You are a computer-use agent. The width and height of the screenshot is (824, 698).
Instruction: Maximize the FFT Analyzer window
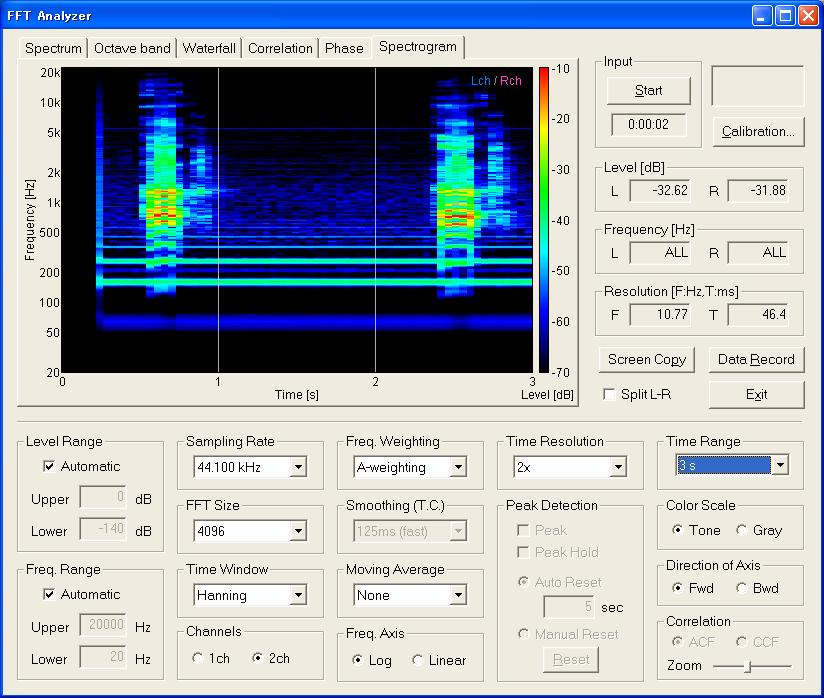pos(785,15)
